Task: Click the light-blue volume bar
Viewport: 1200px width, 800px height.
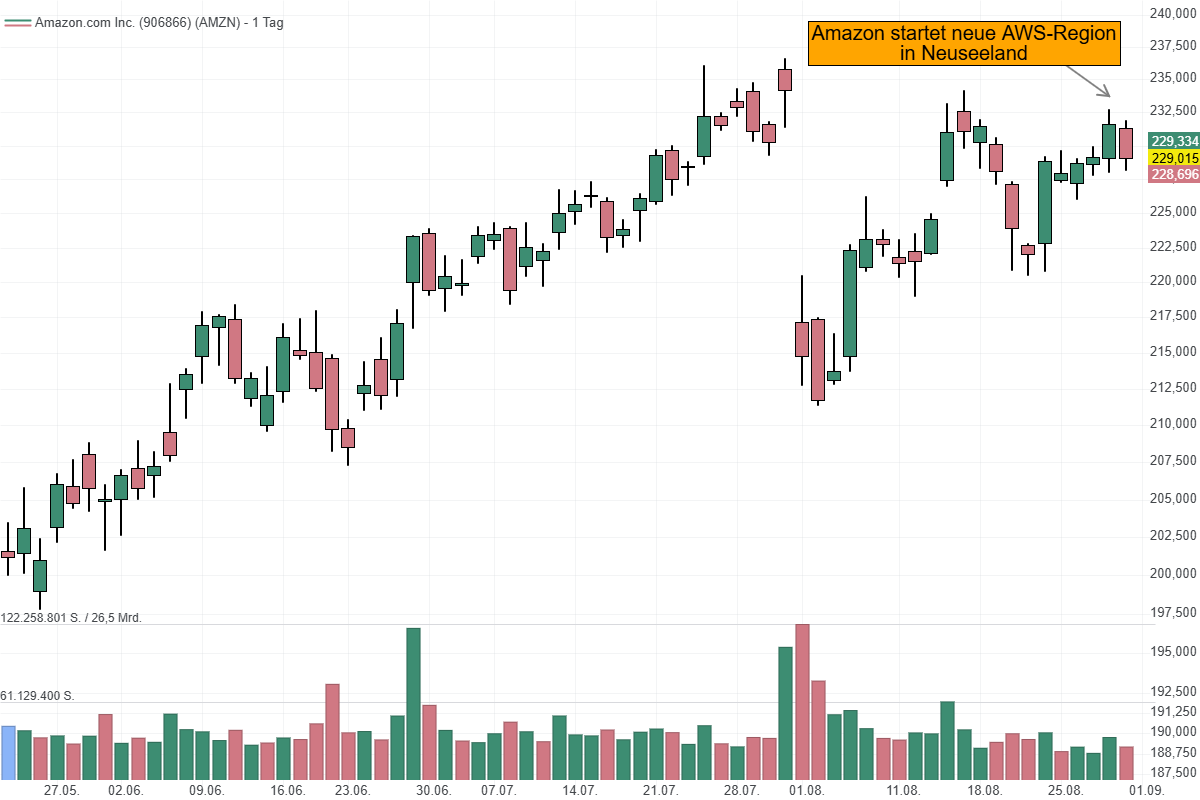Action: point(9,753)
